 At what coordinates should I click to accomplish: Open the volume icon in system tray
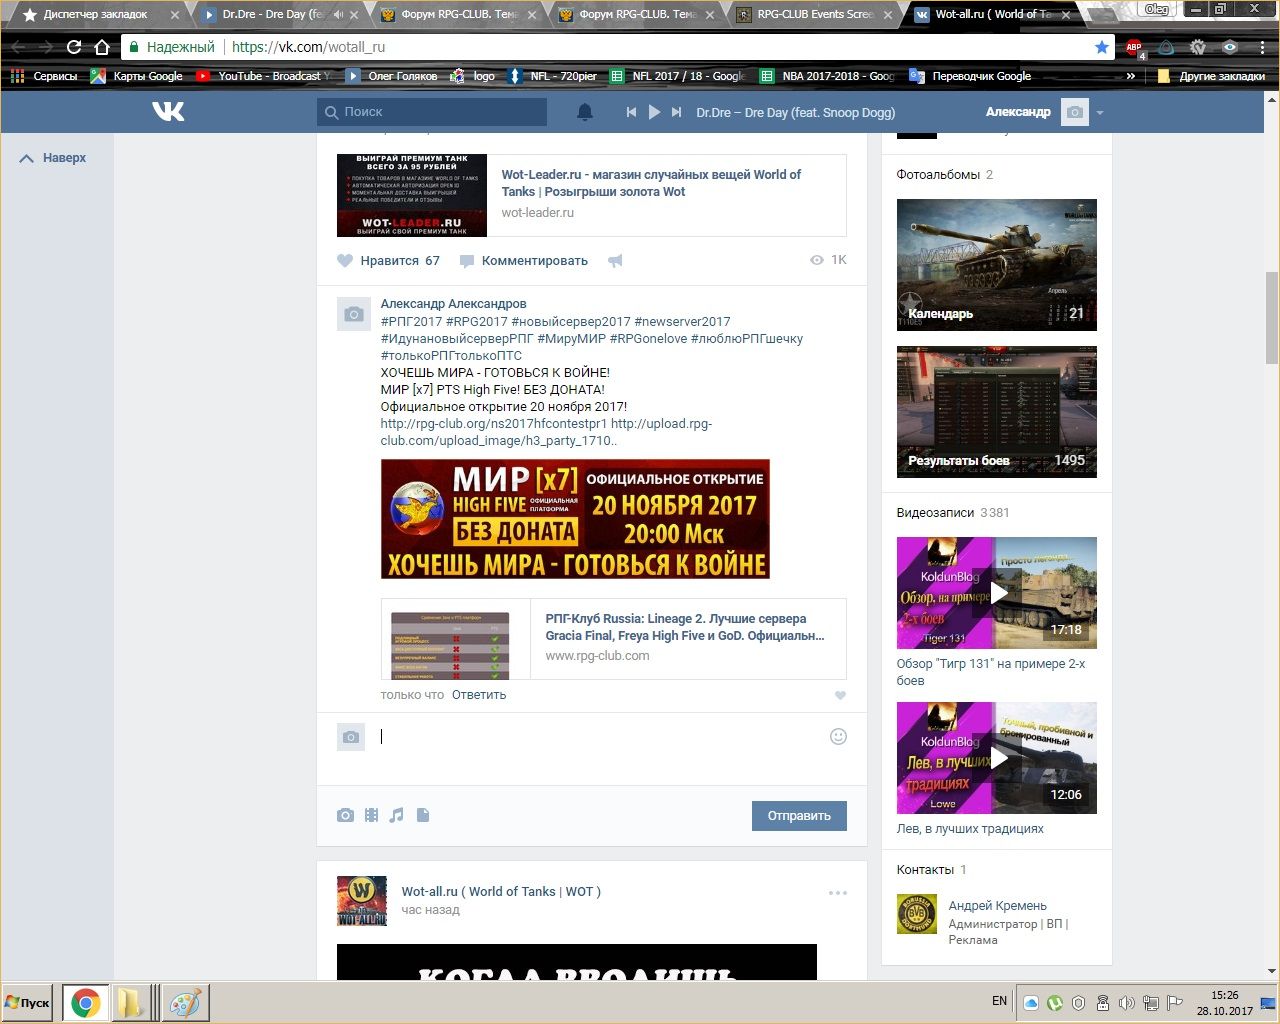(x=1127, y=1003)
